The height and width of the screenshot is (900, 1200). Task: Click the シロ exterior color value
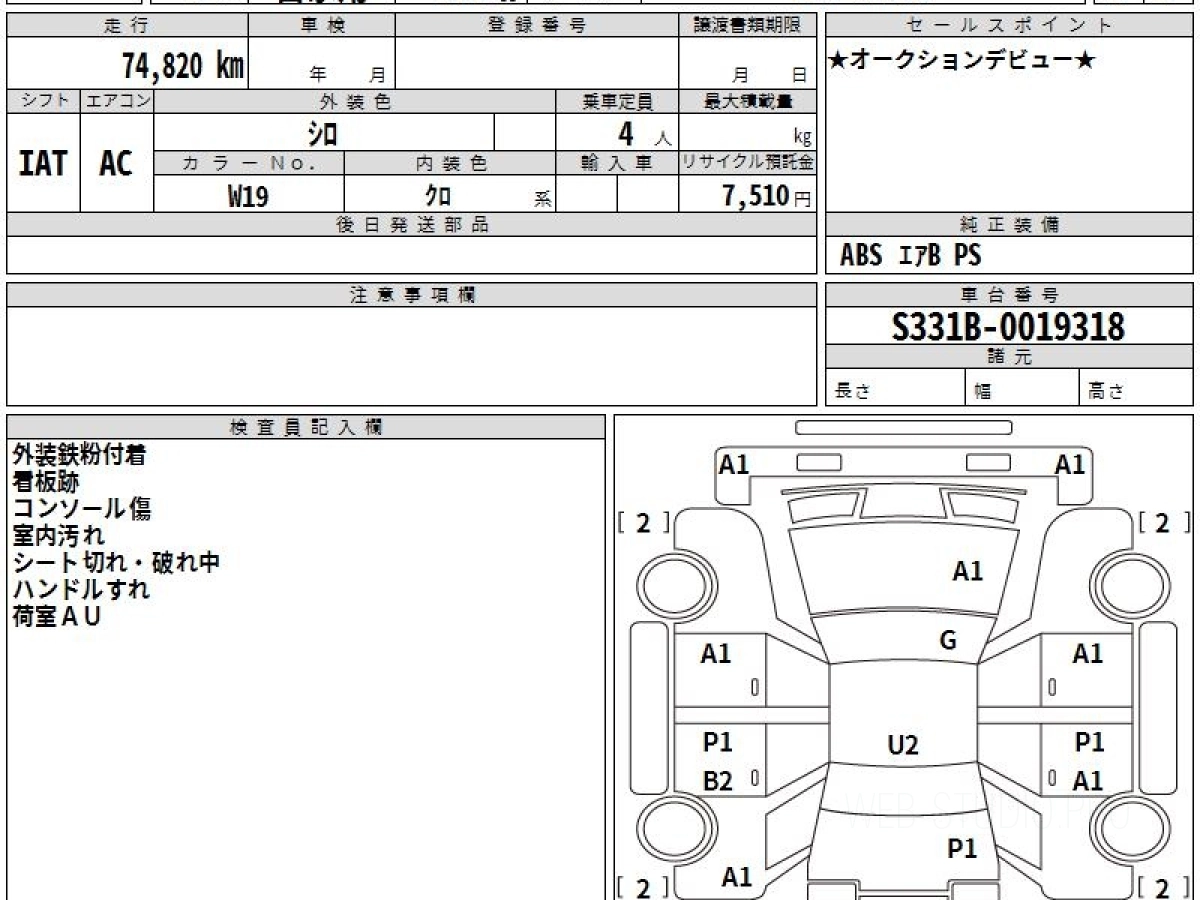(322, 132)
